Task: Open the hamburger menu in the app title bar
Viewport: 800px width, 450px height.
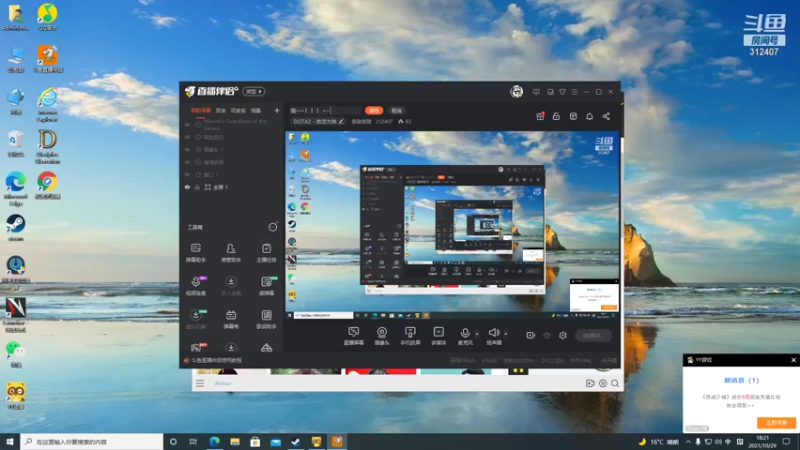Action: (574, 92)
